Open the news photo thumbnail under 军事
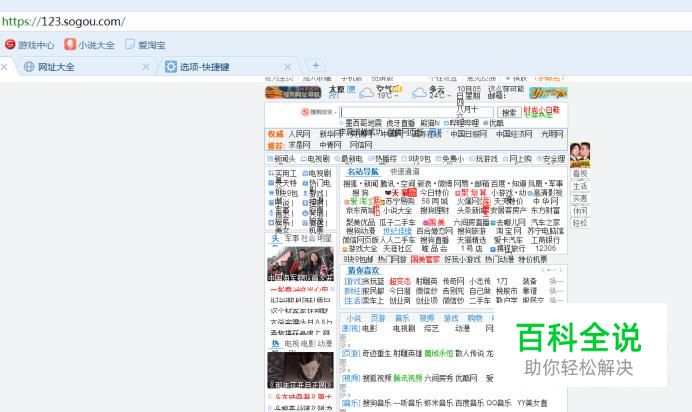This screenshot has height=412, width=692. (x=300, y=264)
